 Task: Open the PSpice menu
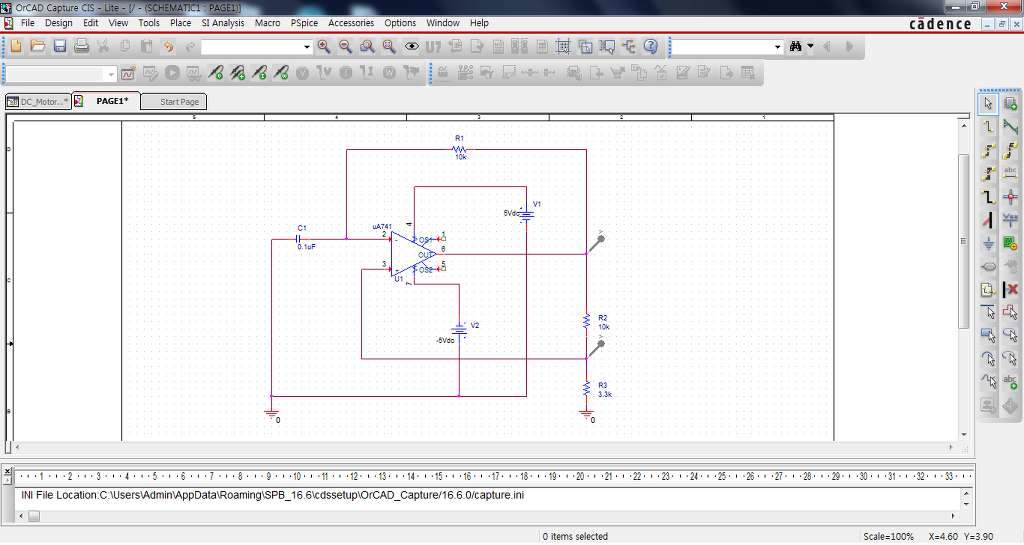[x=304, y=22]
